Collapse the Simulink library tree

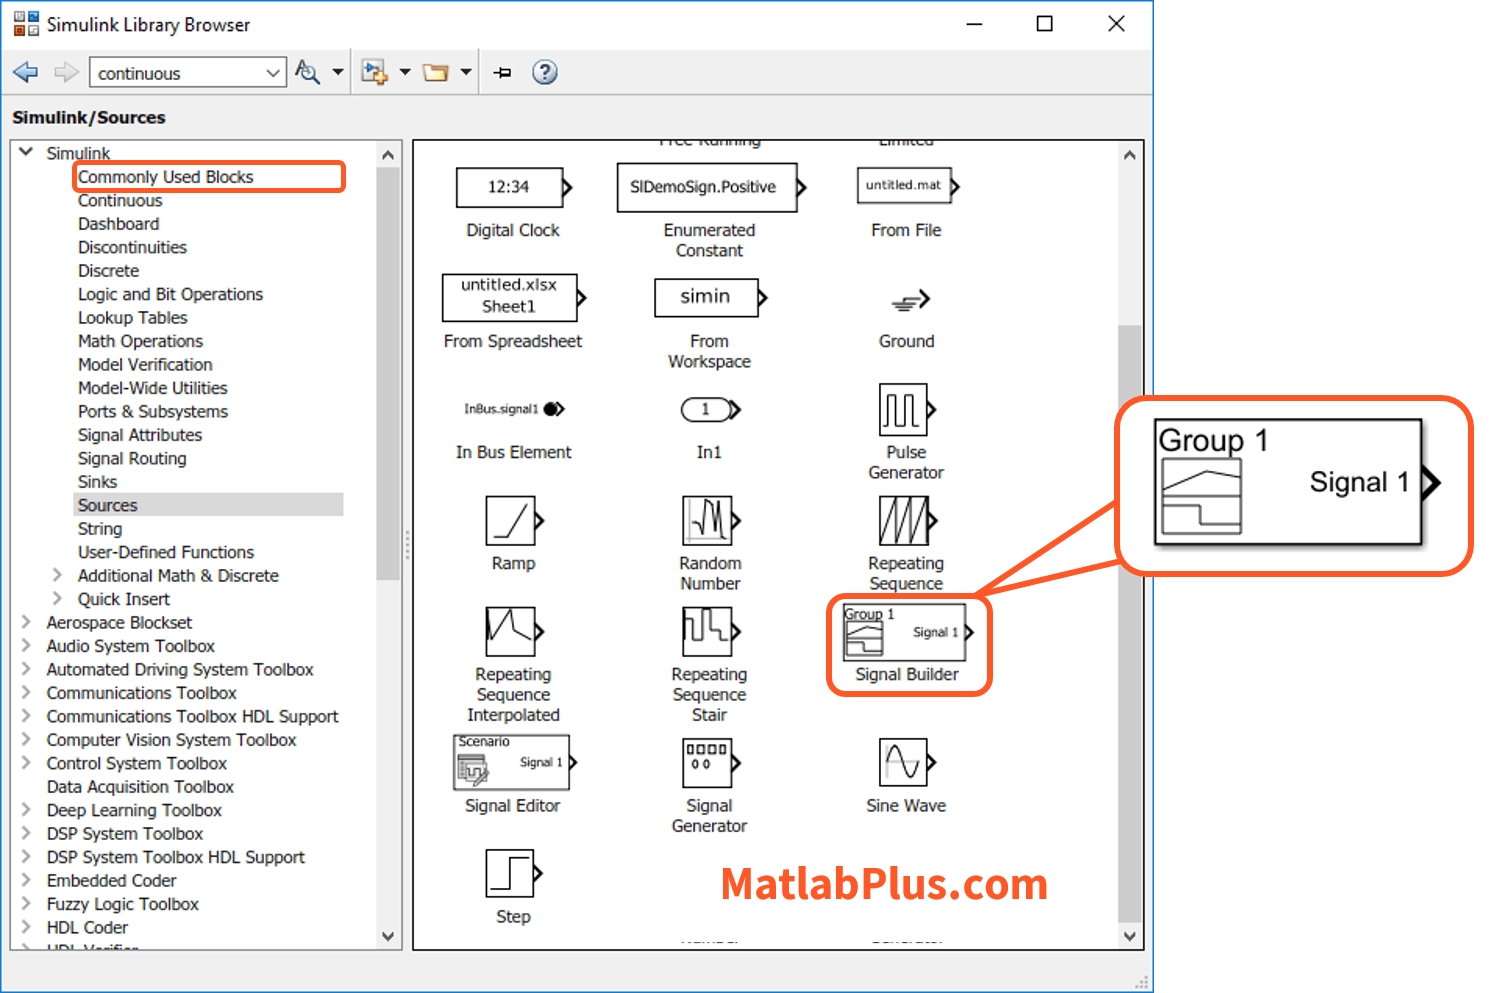[x=26, y=152]
